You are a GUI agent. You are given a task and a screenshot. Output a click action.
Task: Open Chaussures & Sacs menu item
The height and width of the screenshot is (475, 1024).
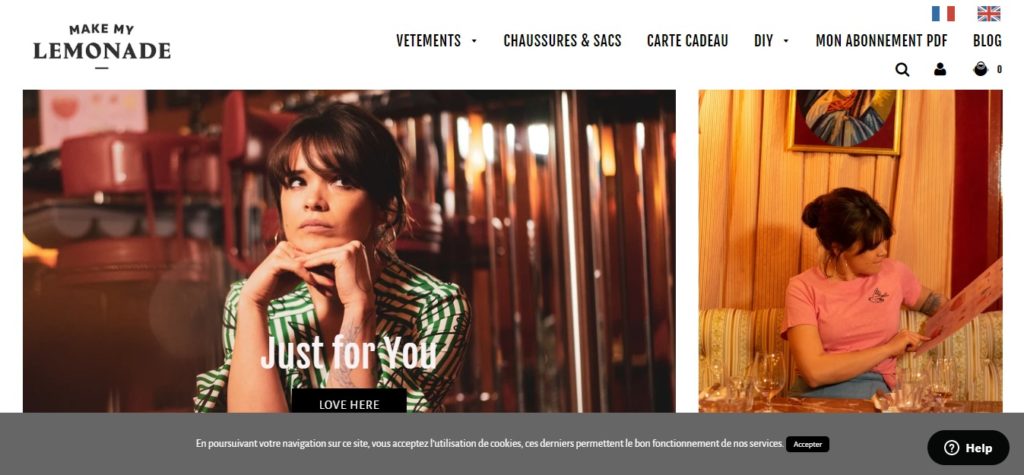point(562,41)
